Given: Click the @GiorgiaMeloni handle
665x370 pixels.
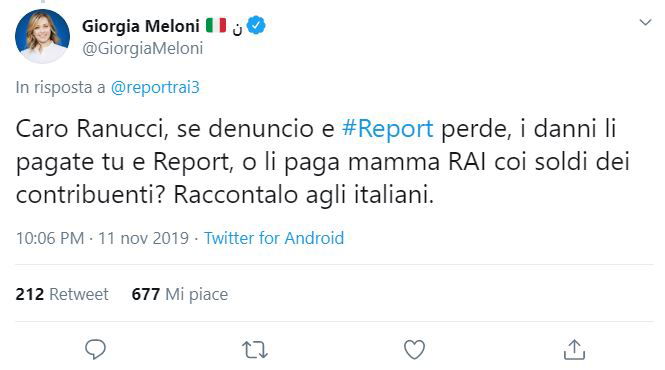Looking at the screenshot, I should click(142, 48).
